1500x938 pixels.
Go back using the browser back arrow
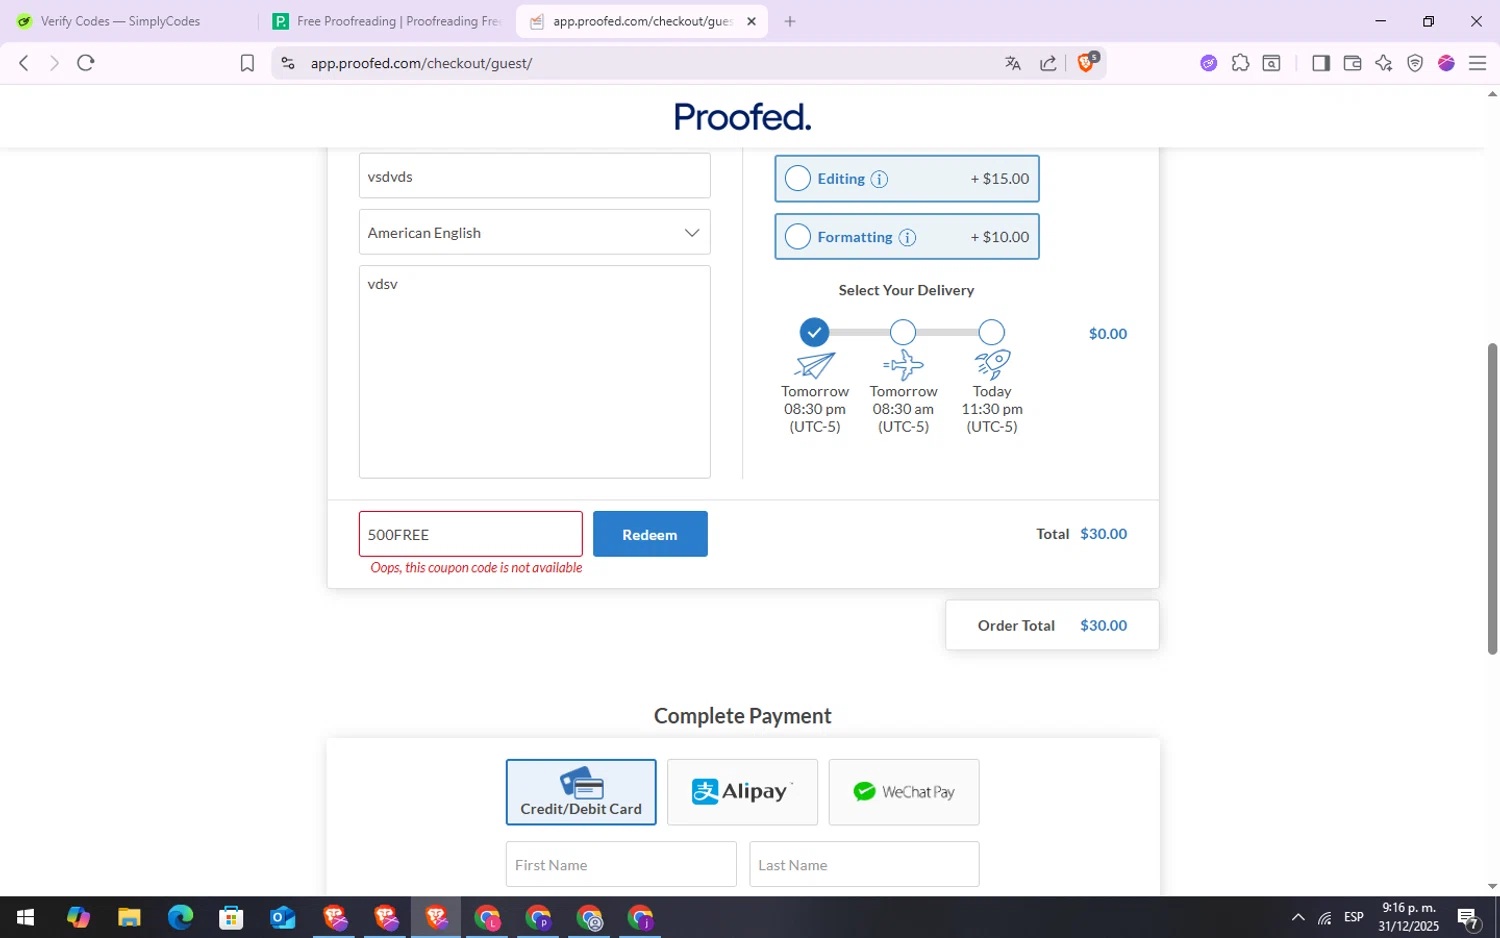tap(24, 63)
